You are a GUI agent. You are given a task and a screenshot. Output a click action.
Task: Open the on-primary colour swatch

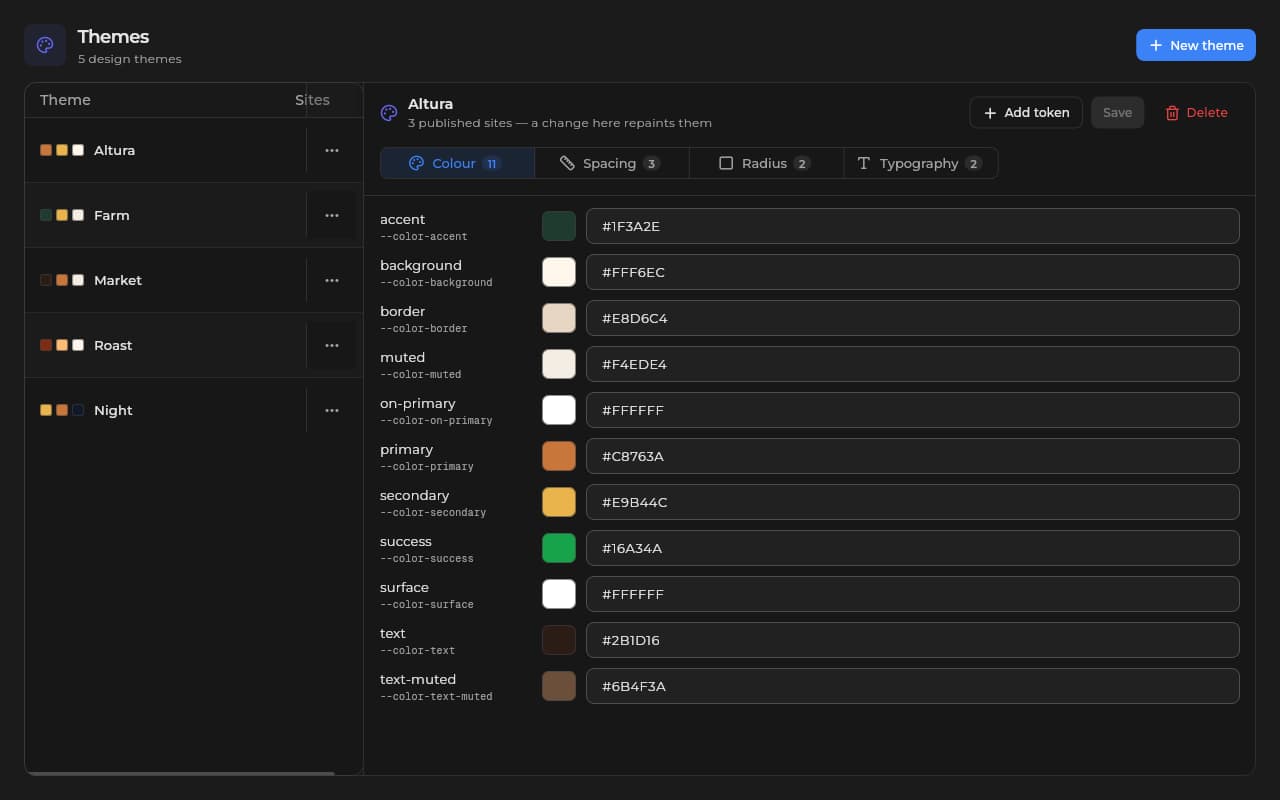tap(559, 410)
